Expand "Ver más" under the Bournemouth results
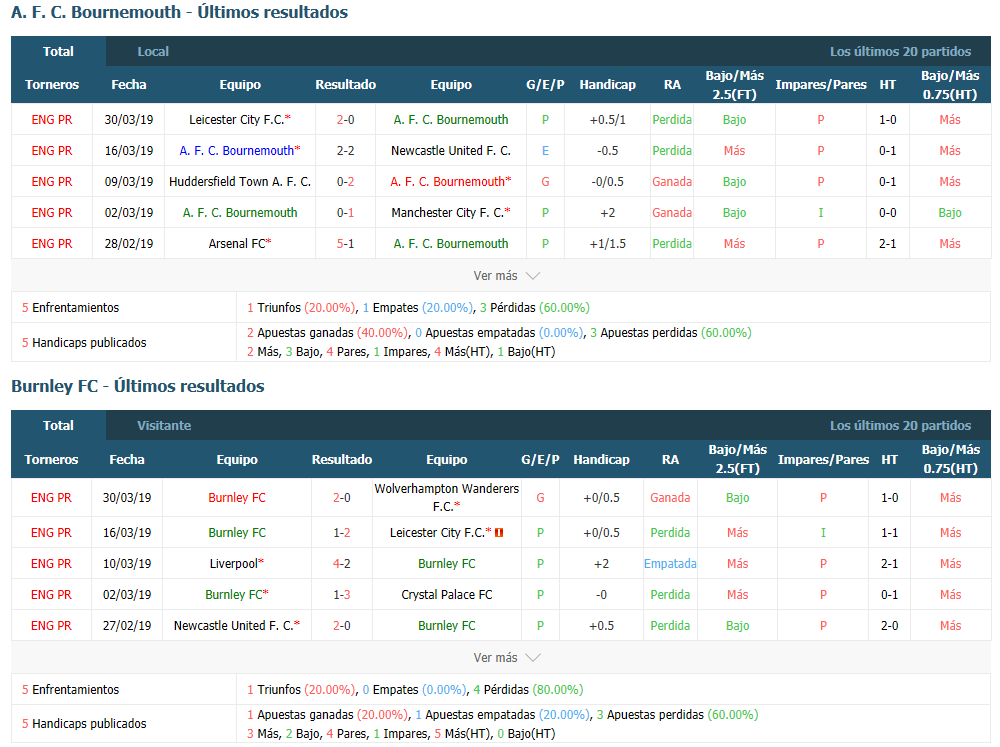This screenshot has width=1000, height=747. [506, 276]
